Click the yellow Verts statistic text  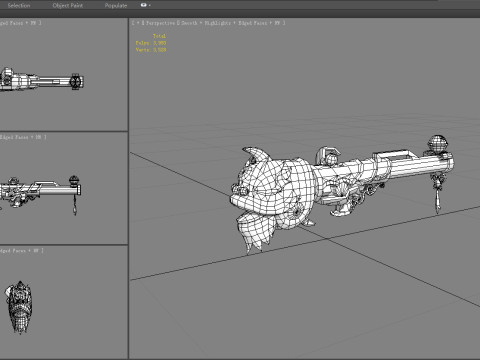(x=151, y=50)
